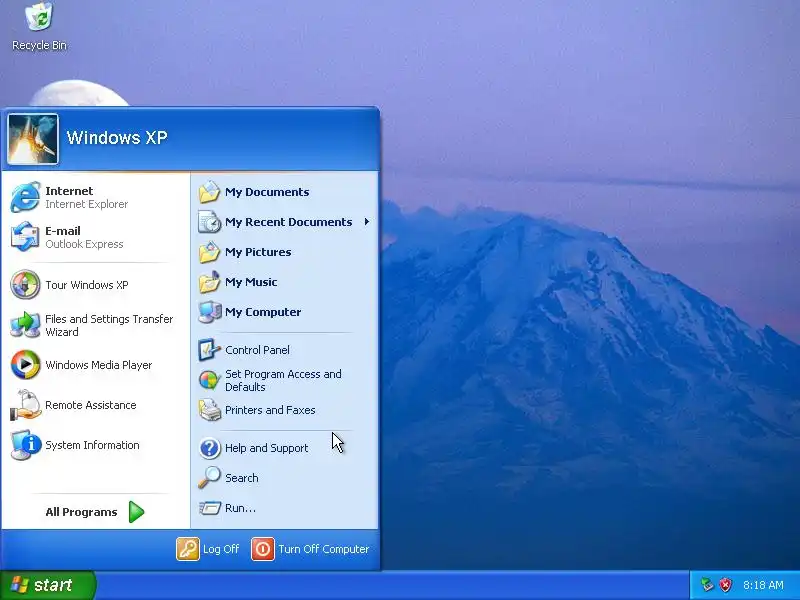The width and height of the screenshot is (800, 600).
Task: Click the Turn Off Computer power icon
Action: pos(263,549)
